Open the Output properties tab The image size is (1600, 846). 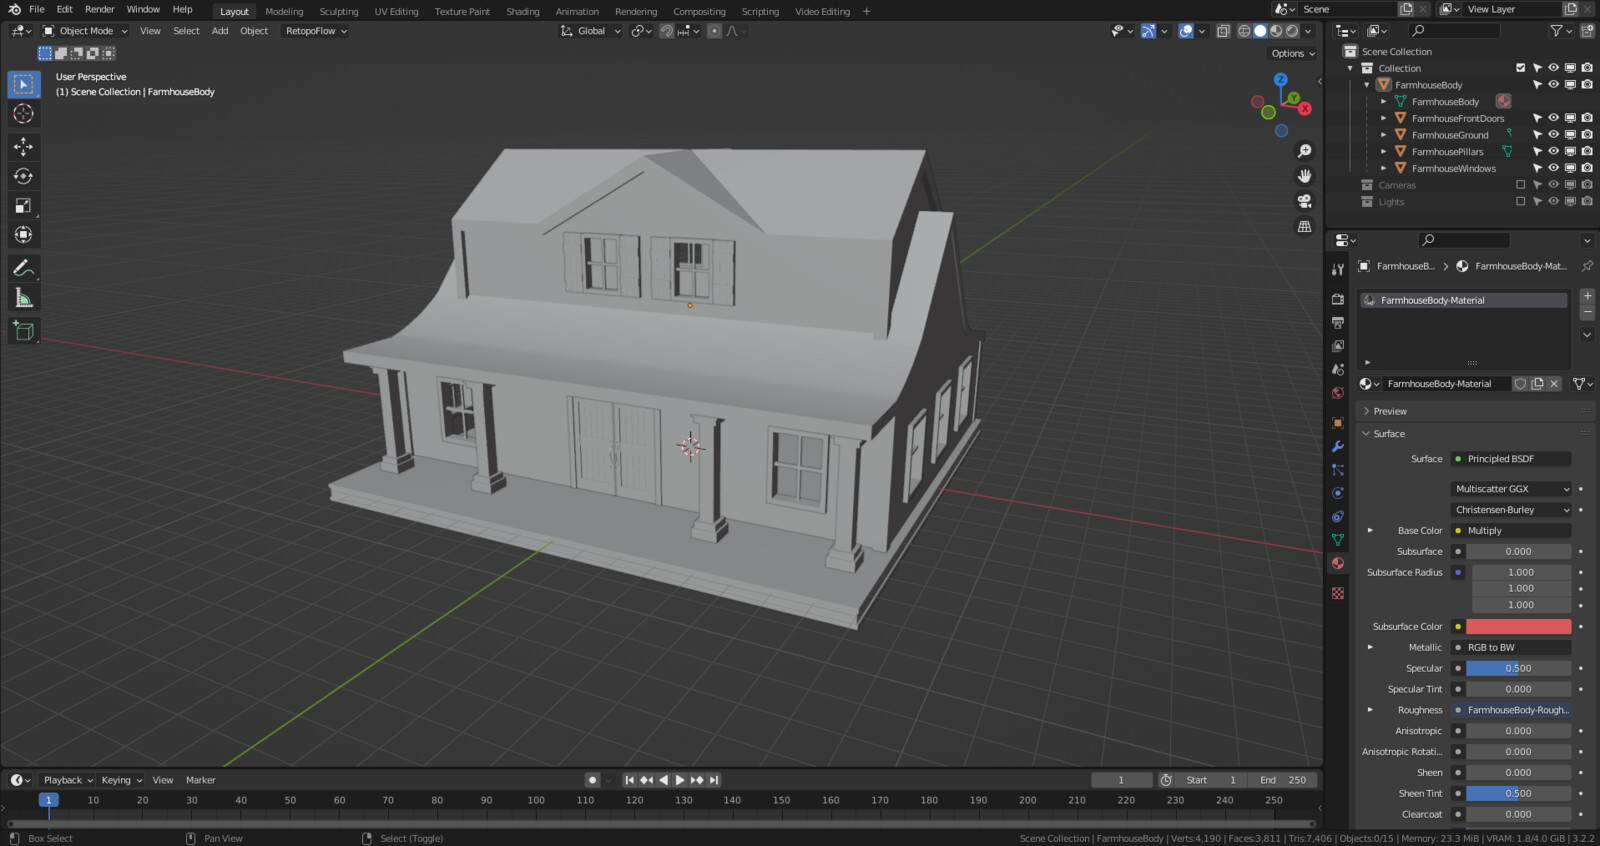pyautogui.click(x=1338, y=323)
